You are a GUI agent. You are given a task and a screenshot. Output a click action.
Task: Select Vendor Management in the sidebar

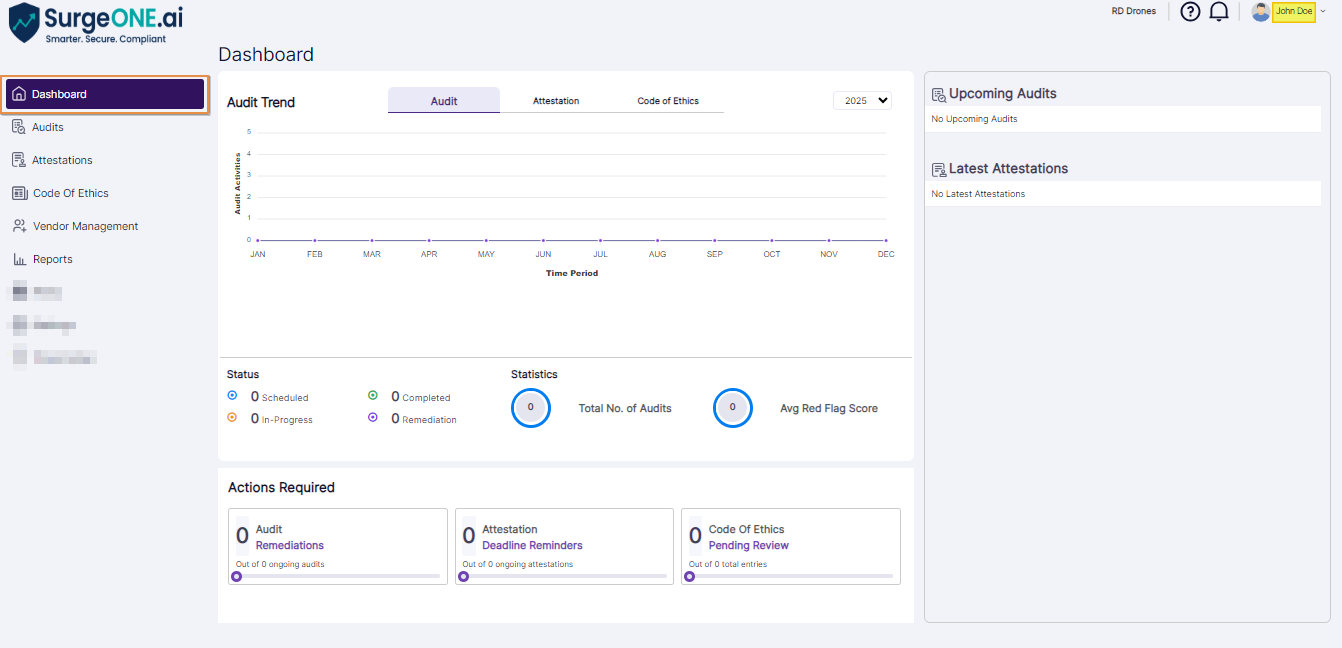[x=19, y=225]
